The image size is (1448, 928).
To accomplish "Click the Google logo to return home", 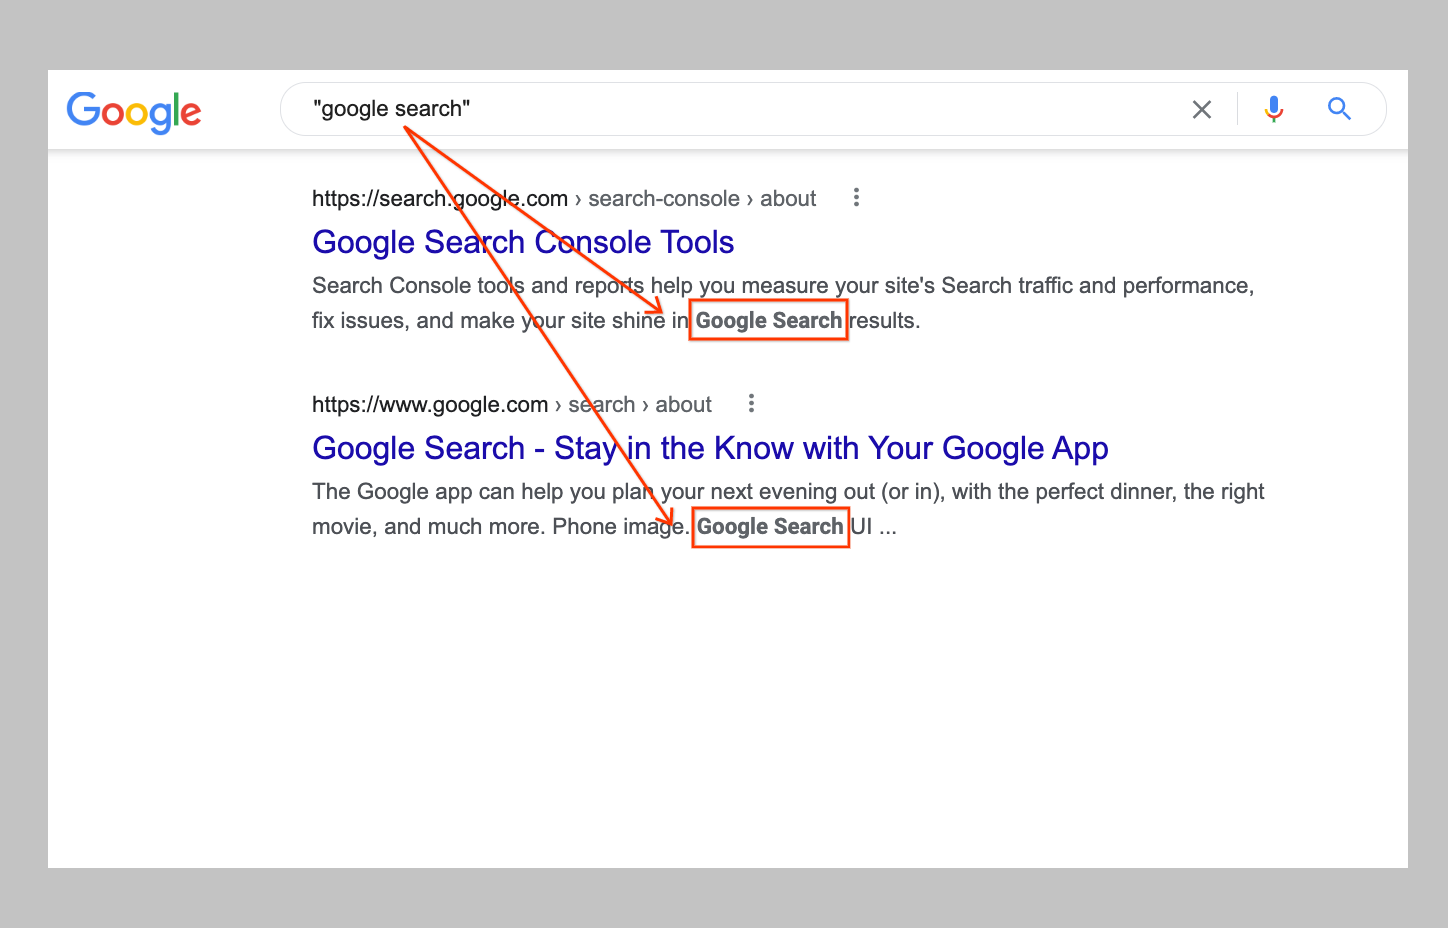I will click(134, 112).
